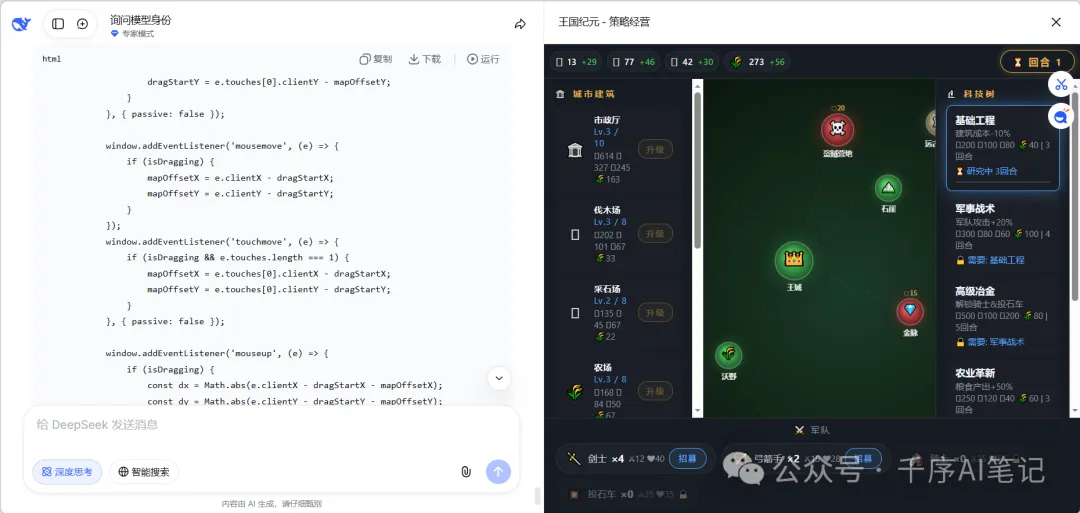Click the resource counter showing 77 +46
Image resolution: width=1080 pixels, height=513 pixels.
[634, 62]
